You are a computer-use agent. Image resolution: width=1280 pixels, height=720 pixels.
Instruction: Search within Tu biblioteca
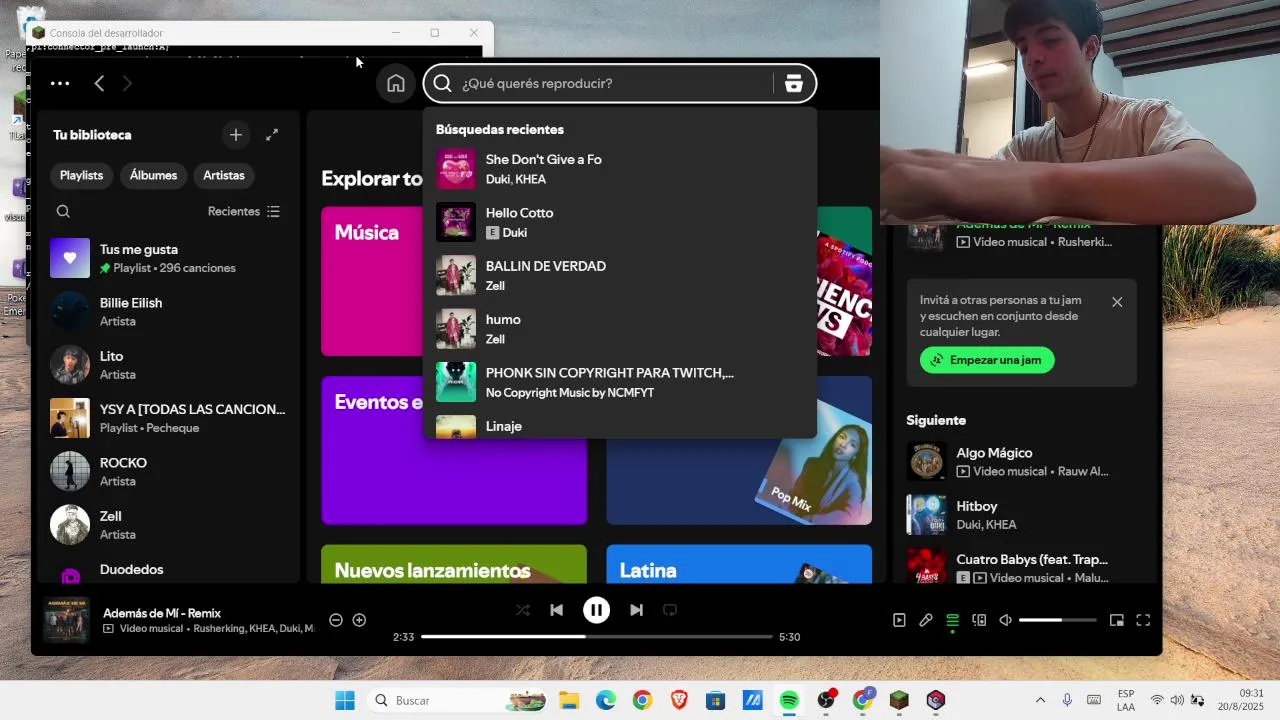pyautogui.click(x=63, y=211)
